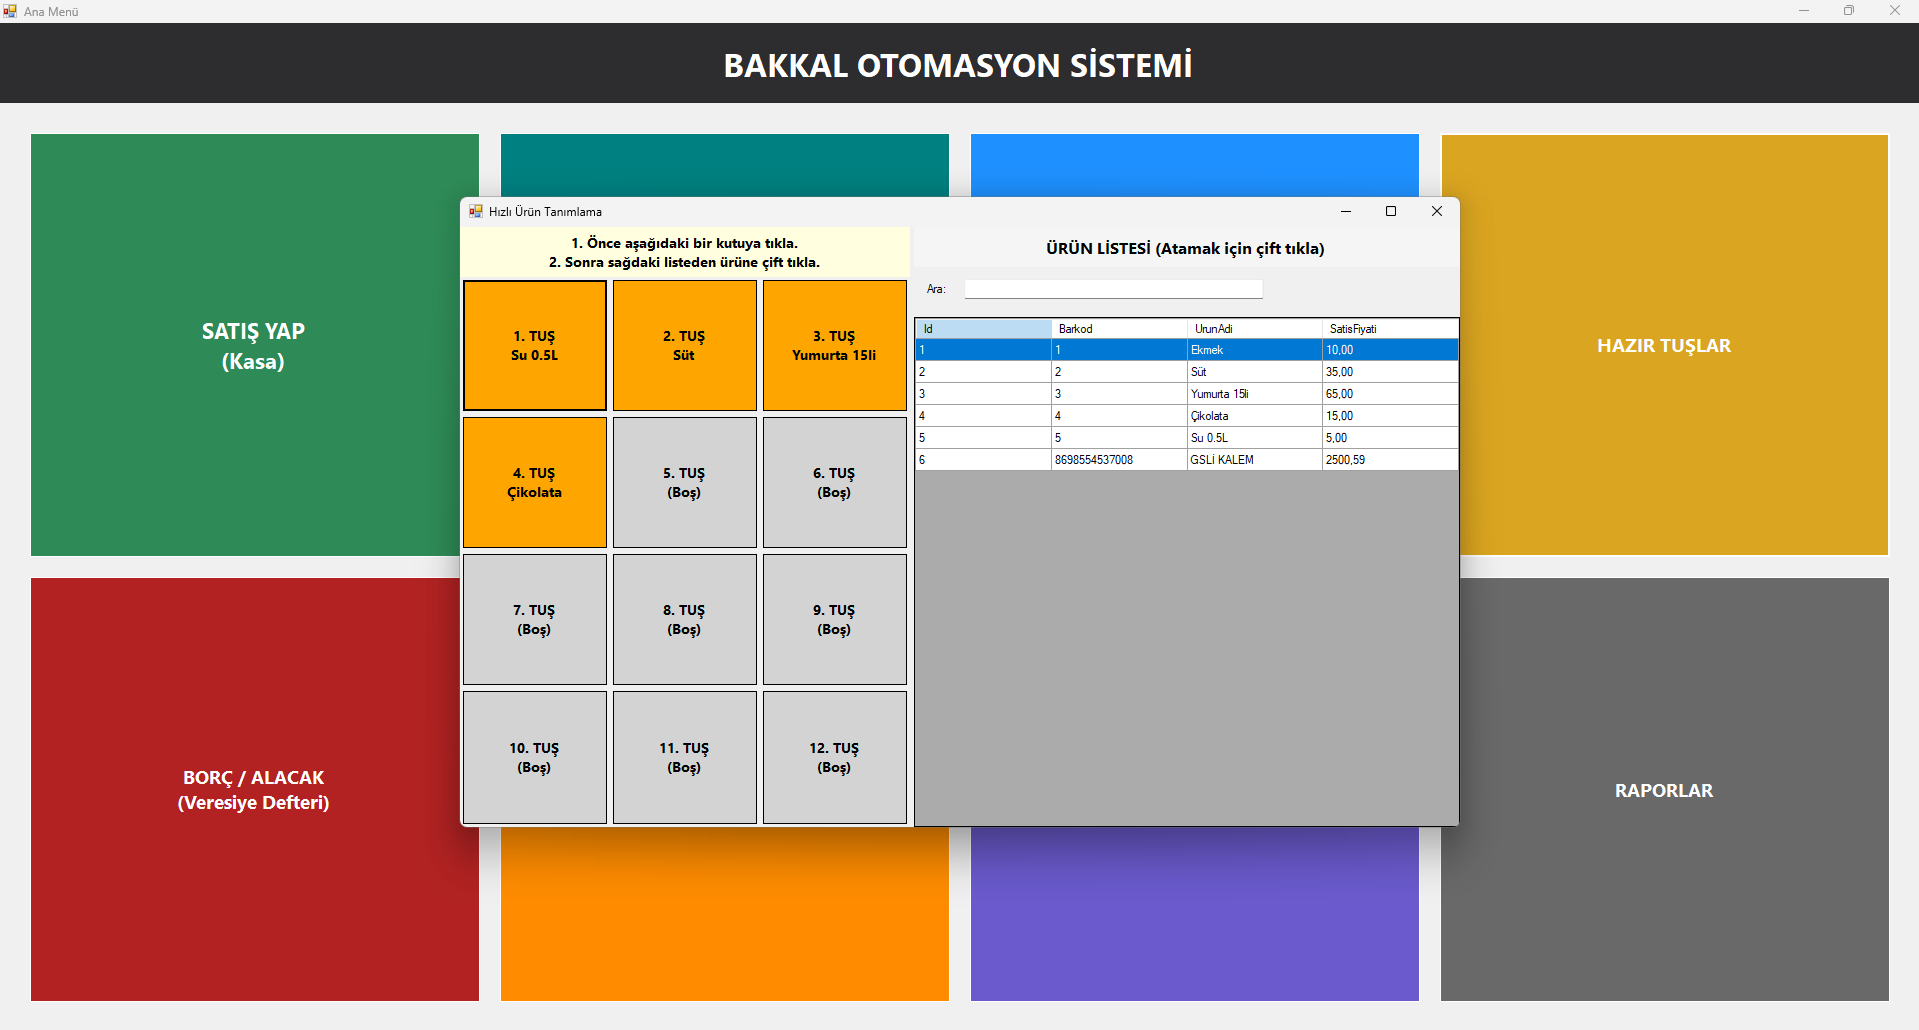Click the 2. TUŞ Süt button

pos(684,345)
